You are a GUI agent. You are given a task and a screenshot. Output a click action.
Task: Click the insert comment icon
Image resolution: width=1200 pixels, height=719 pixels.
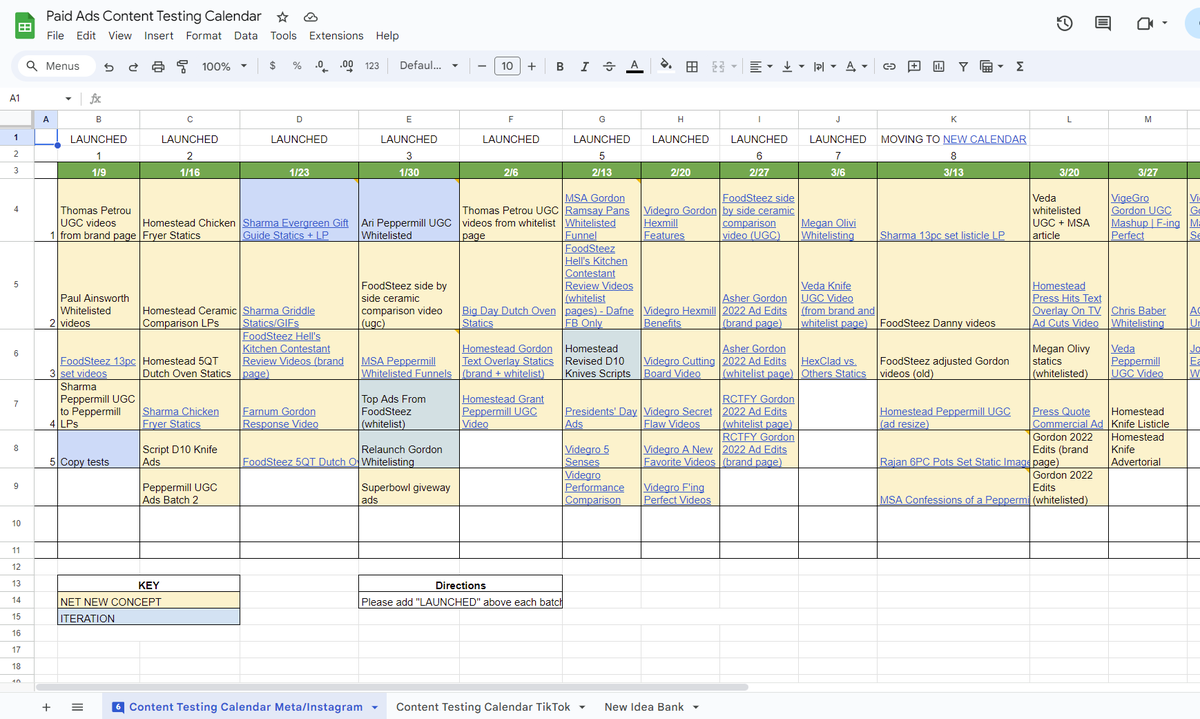(x=914, y=66)
